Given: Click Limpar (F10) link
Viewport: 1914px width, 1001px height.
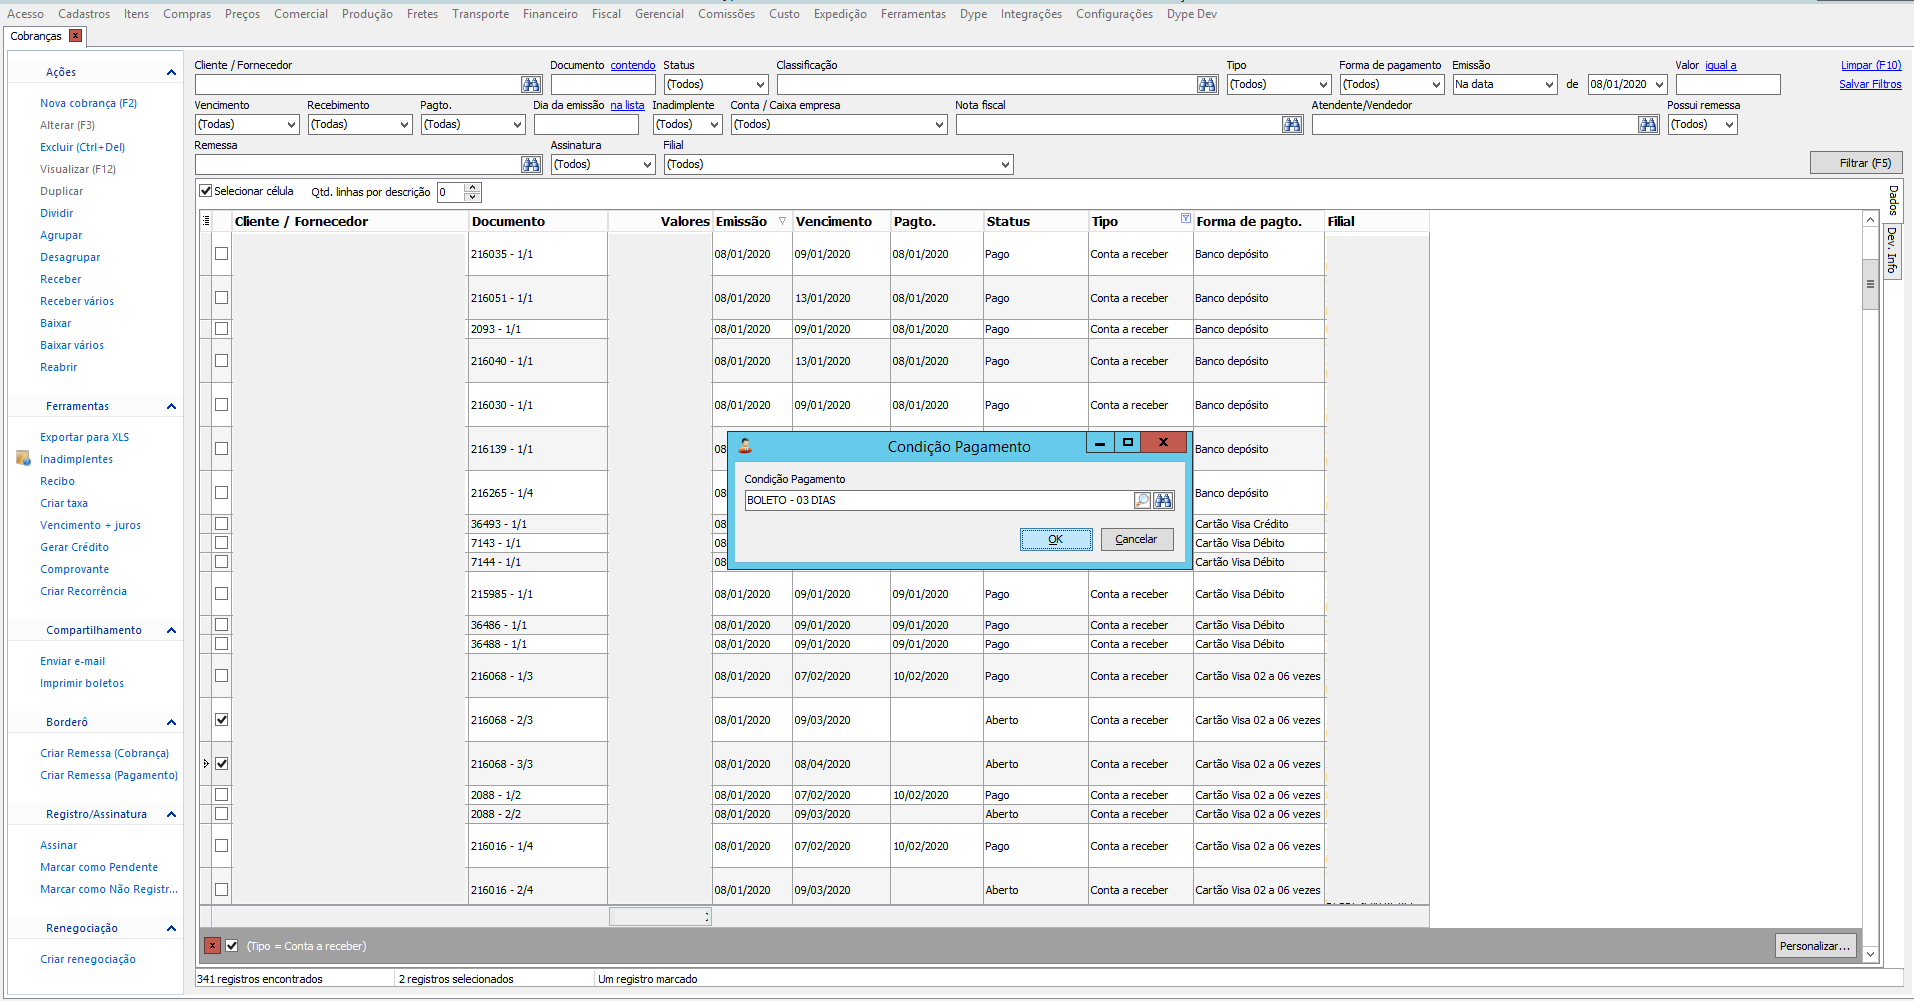Looking at the screenshot, I should point(1871,65).
